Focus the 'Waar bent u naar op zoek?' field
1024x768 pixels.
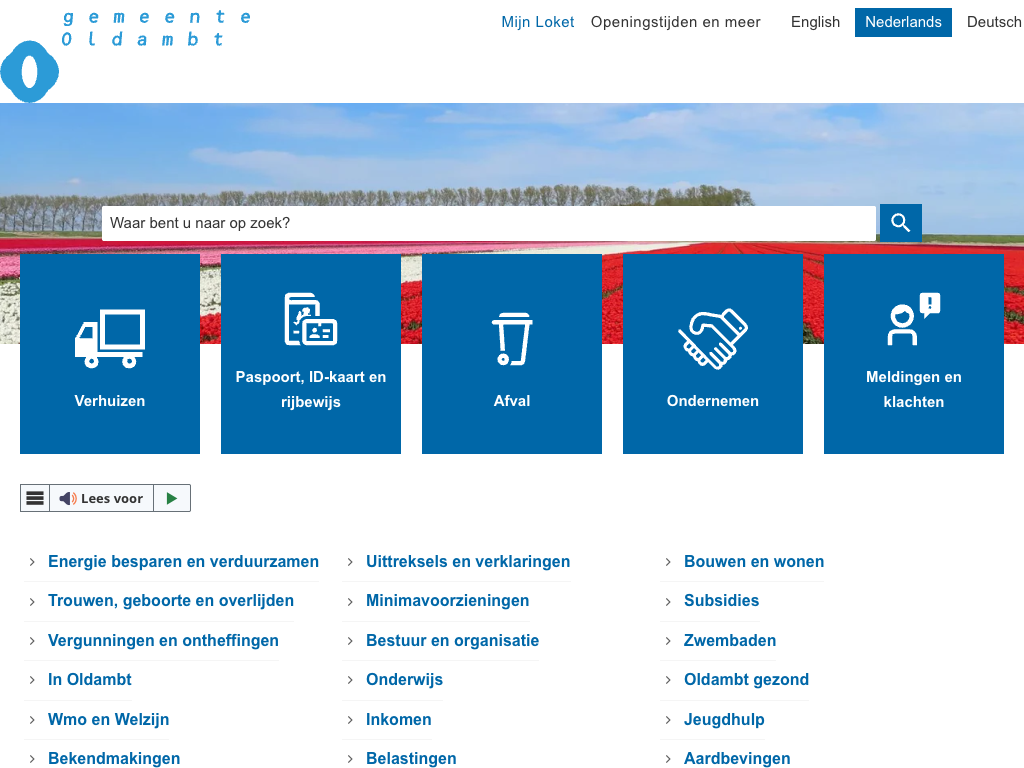pos(488,223)
